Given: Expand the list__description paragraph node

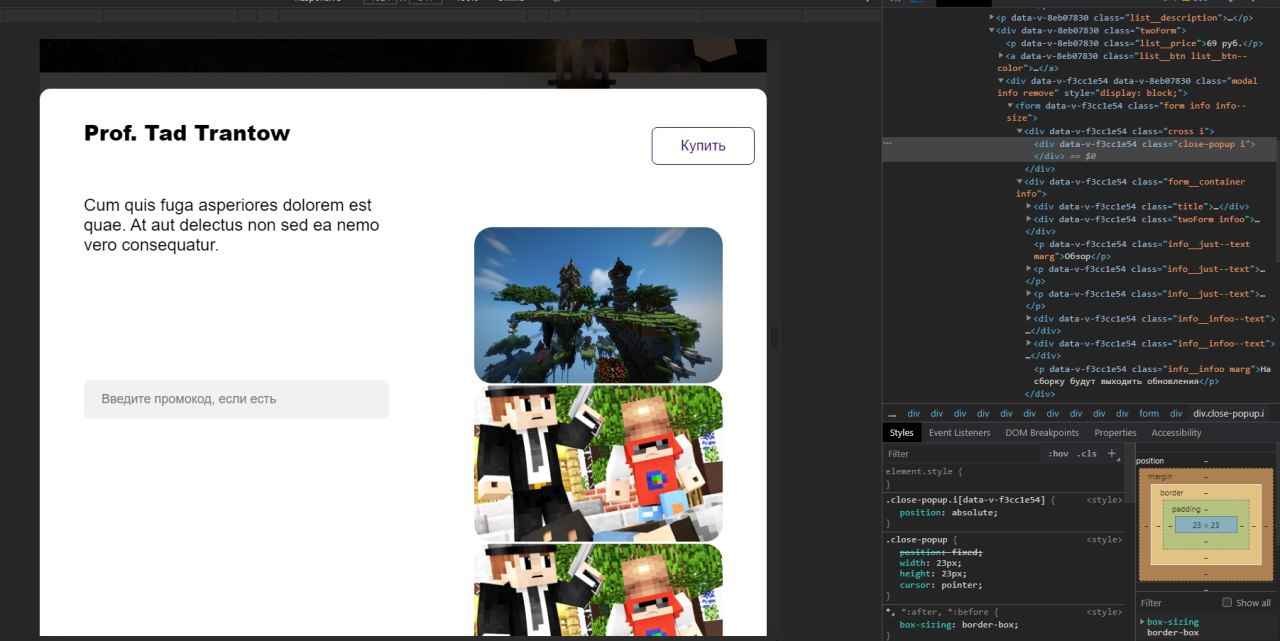Looking at the screenshot, I should pyautogui.click(x=992, y=18).
